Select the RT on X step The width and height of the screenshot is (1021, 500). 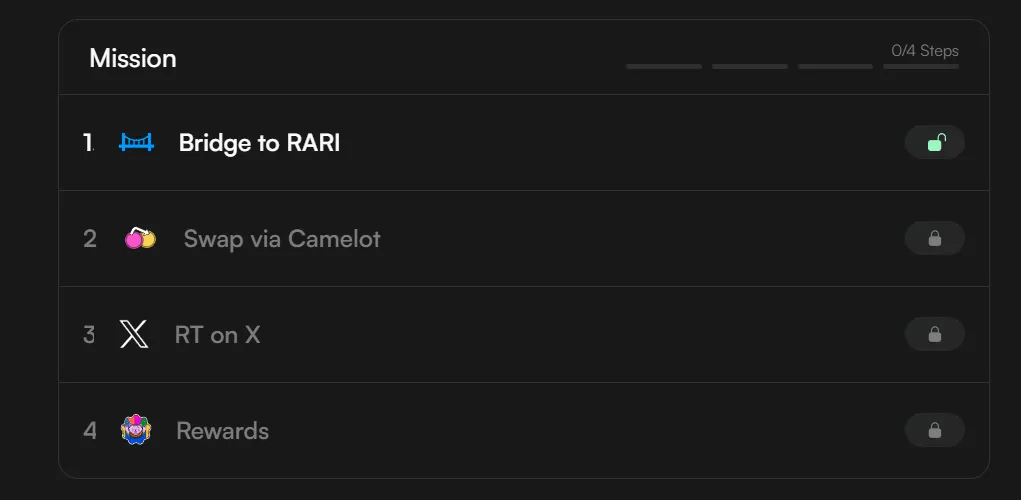coord(217,335)
